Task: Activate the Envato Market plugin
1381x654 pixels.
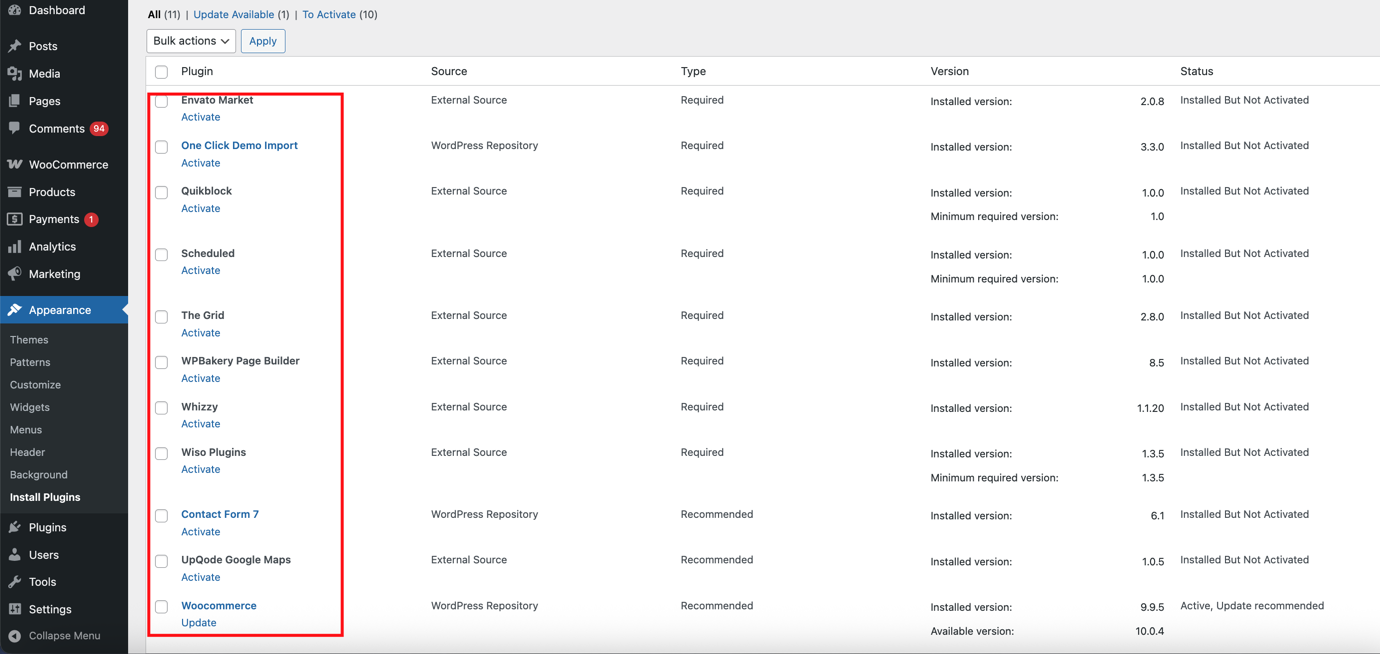Action: (201, 117)
